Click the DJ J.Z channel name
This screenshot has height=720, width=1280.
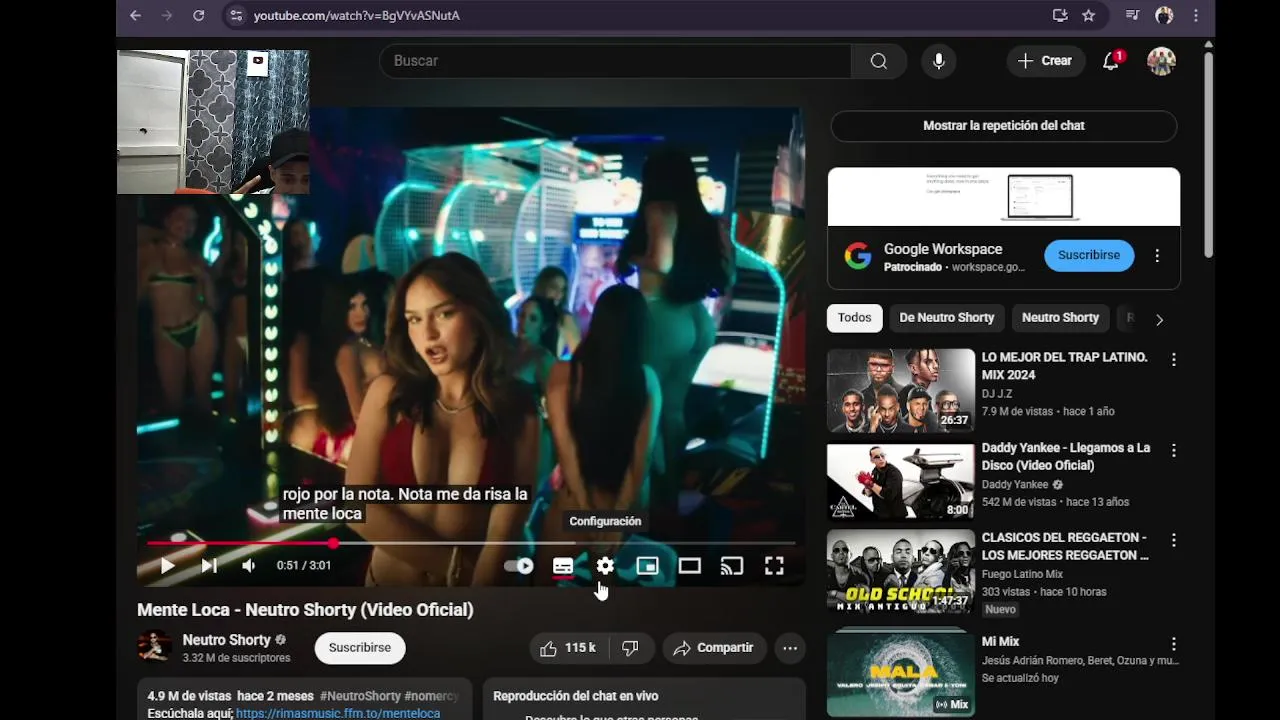click(x=997, y=394)
